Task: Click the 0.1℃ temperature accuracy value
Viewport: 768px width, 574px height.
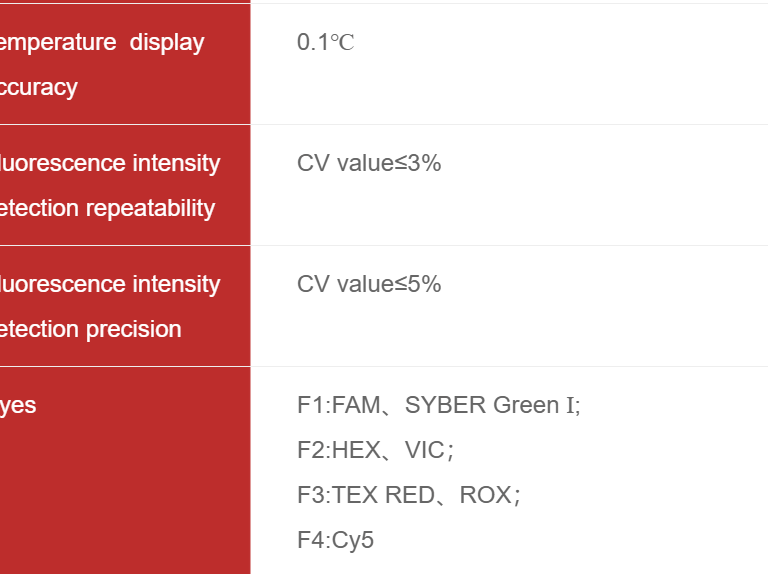Action: pos(325,42)
